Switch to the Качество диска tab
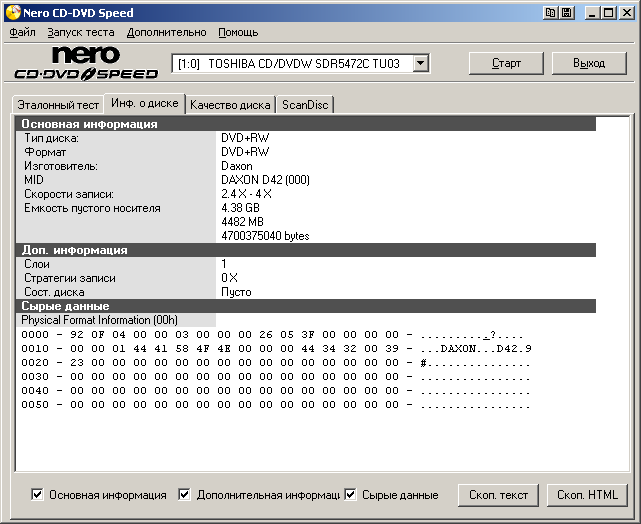 [x=230, y=105]
